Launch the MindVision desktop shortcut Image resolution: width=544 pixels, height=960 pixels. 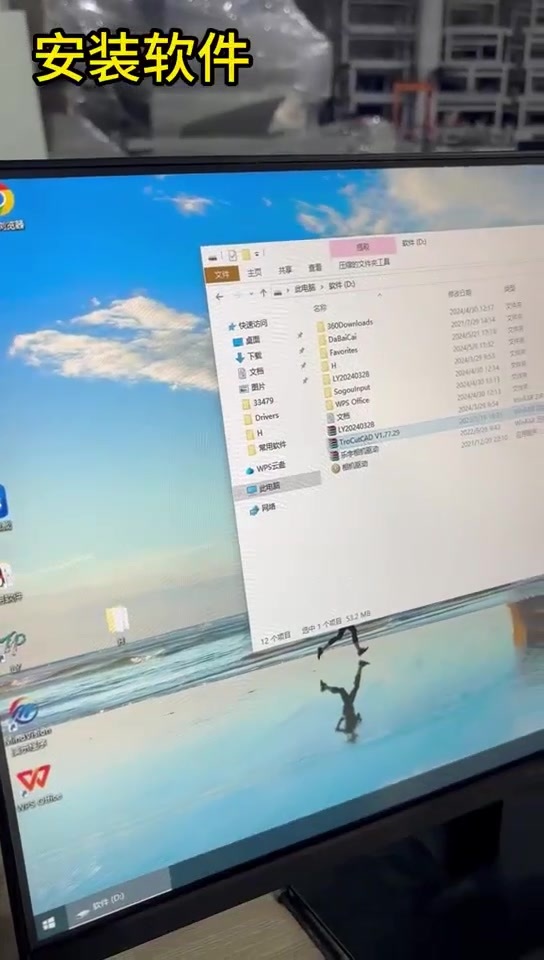[26, 727]
